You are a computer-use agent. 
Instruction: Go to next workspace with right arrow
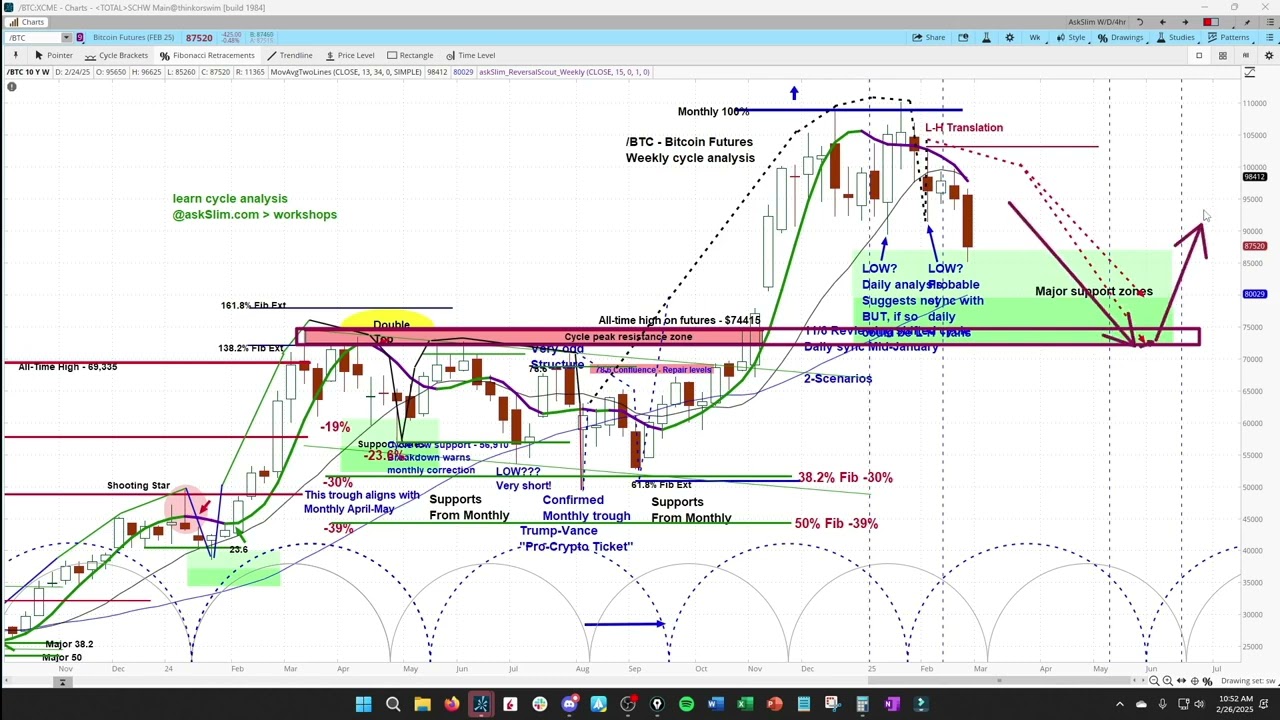coord(1185,22)
